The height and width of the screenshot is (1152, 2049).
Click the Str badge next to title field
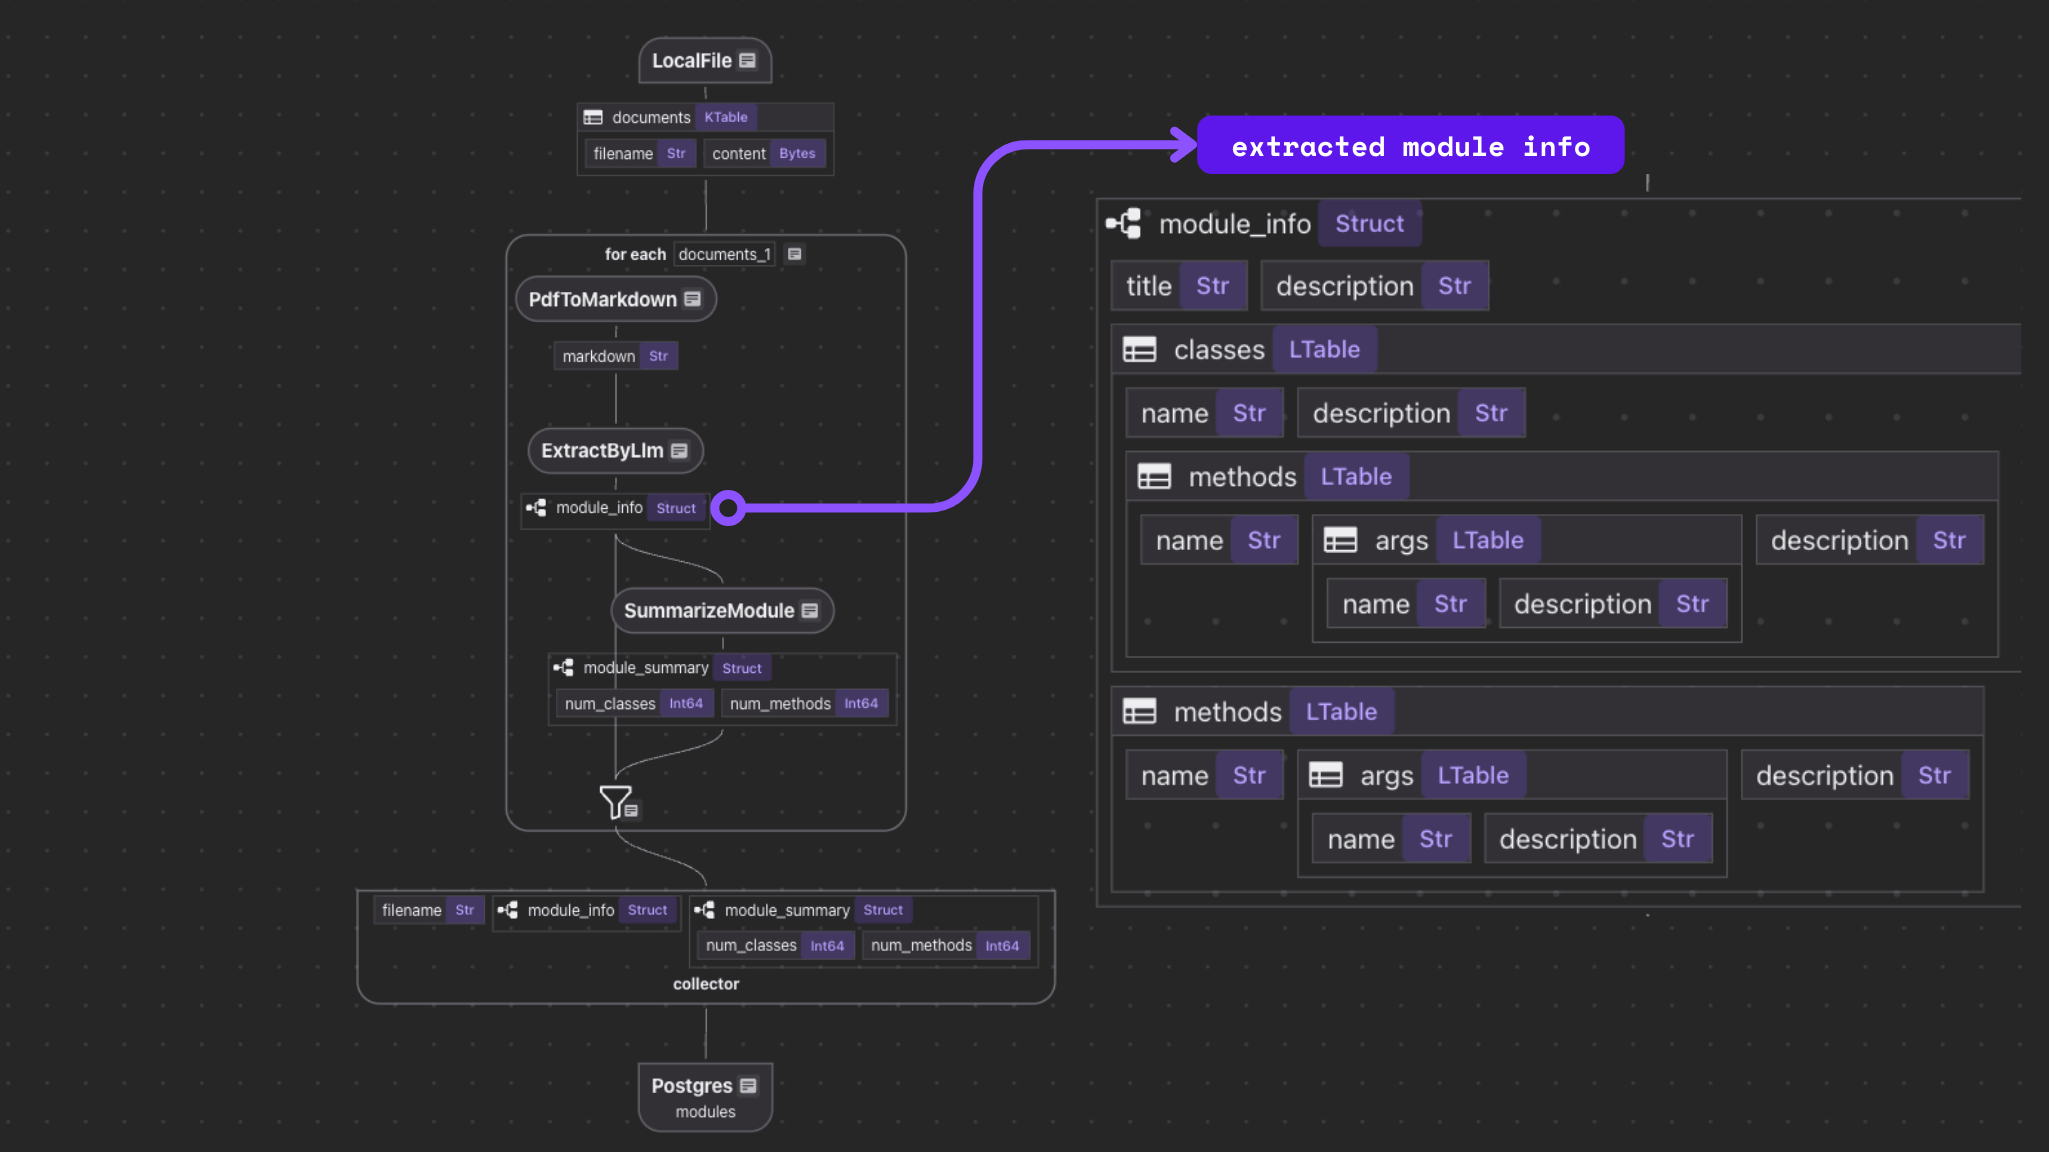pyautogui.click(x=1213, y=286)
